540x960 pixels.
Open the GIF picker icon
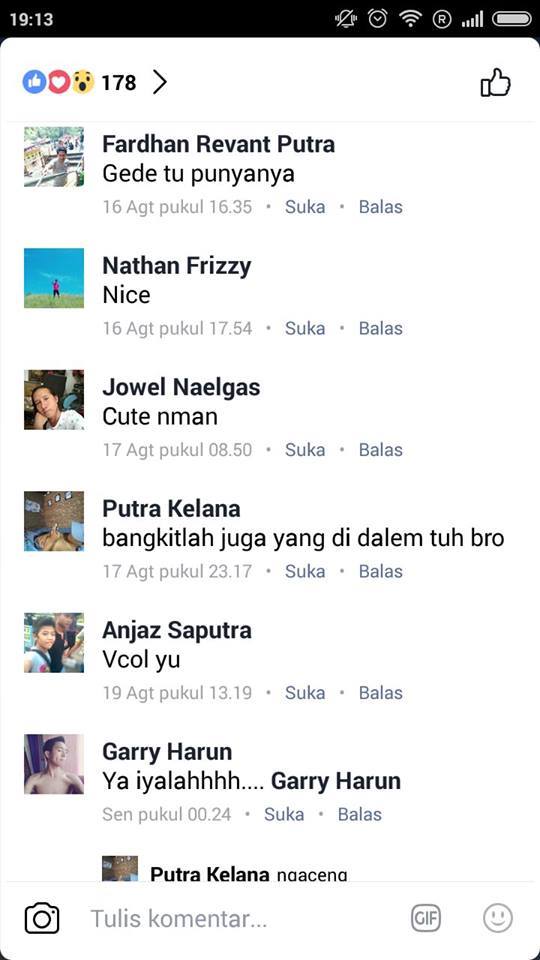(426, 918)
